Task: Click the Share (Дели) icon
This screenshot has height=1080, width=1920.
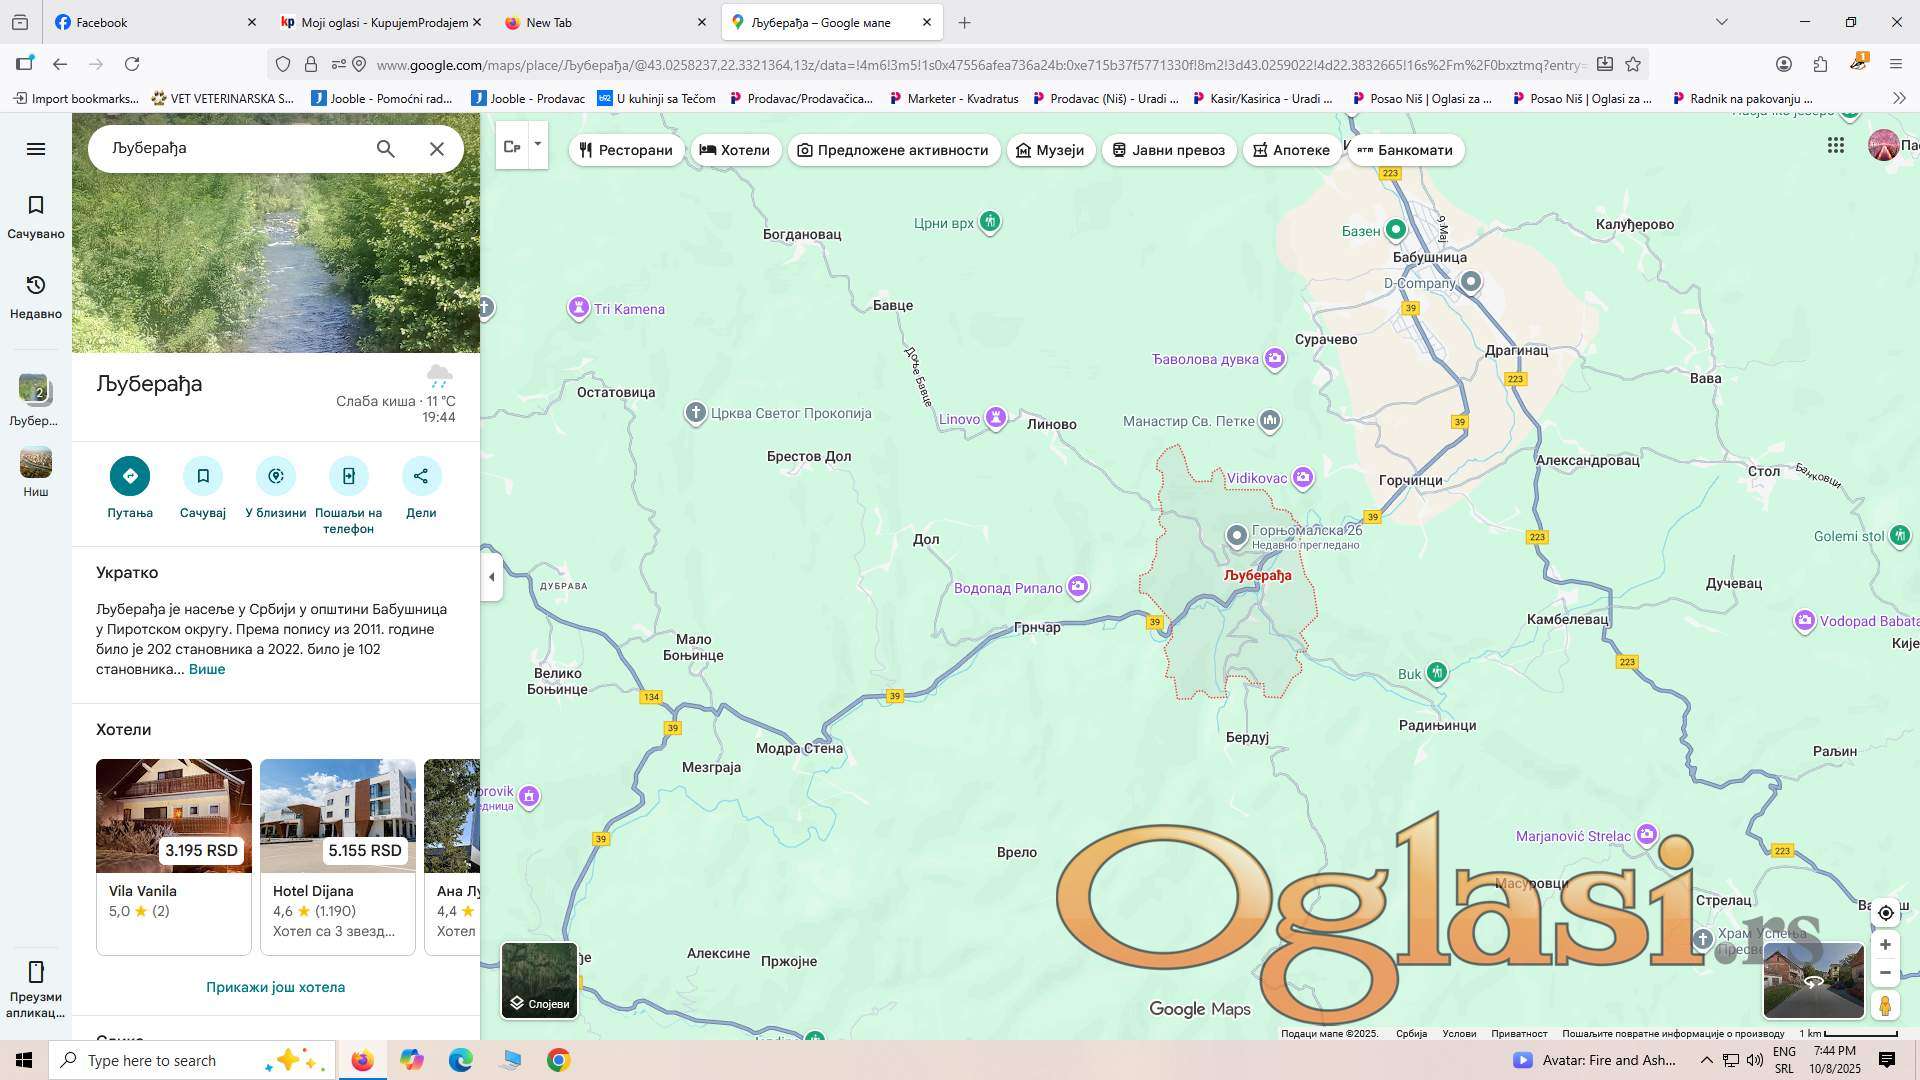Action: click(421, 476)
